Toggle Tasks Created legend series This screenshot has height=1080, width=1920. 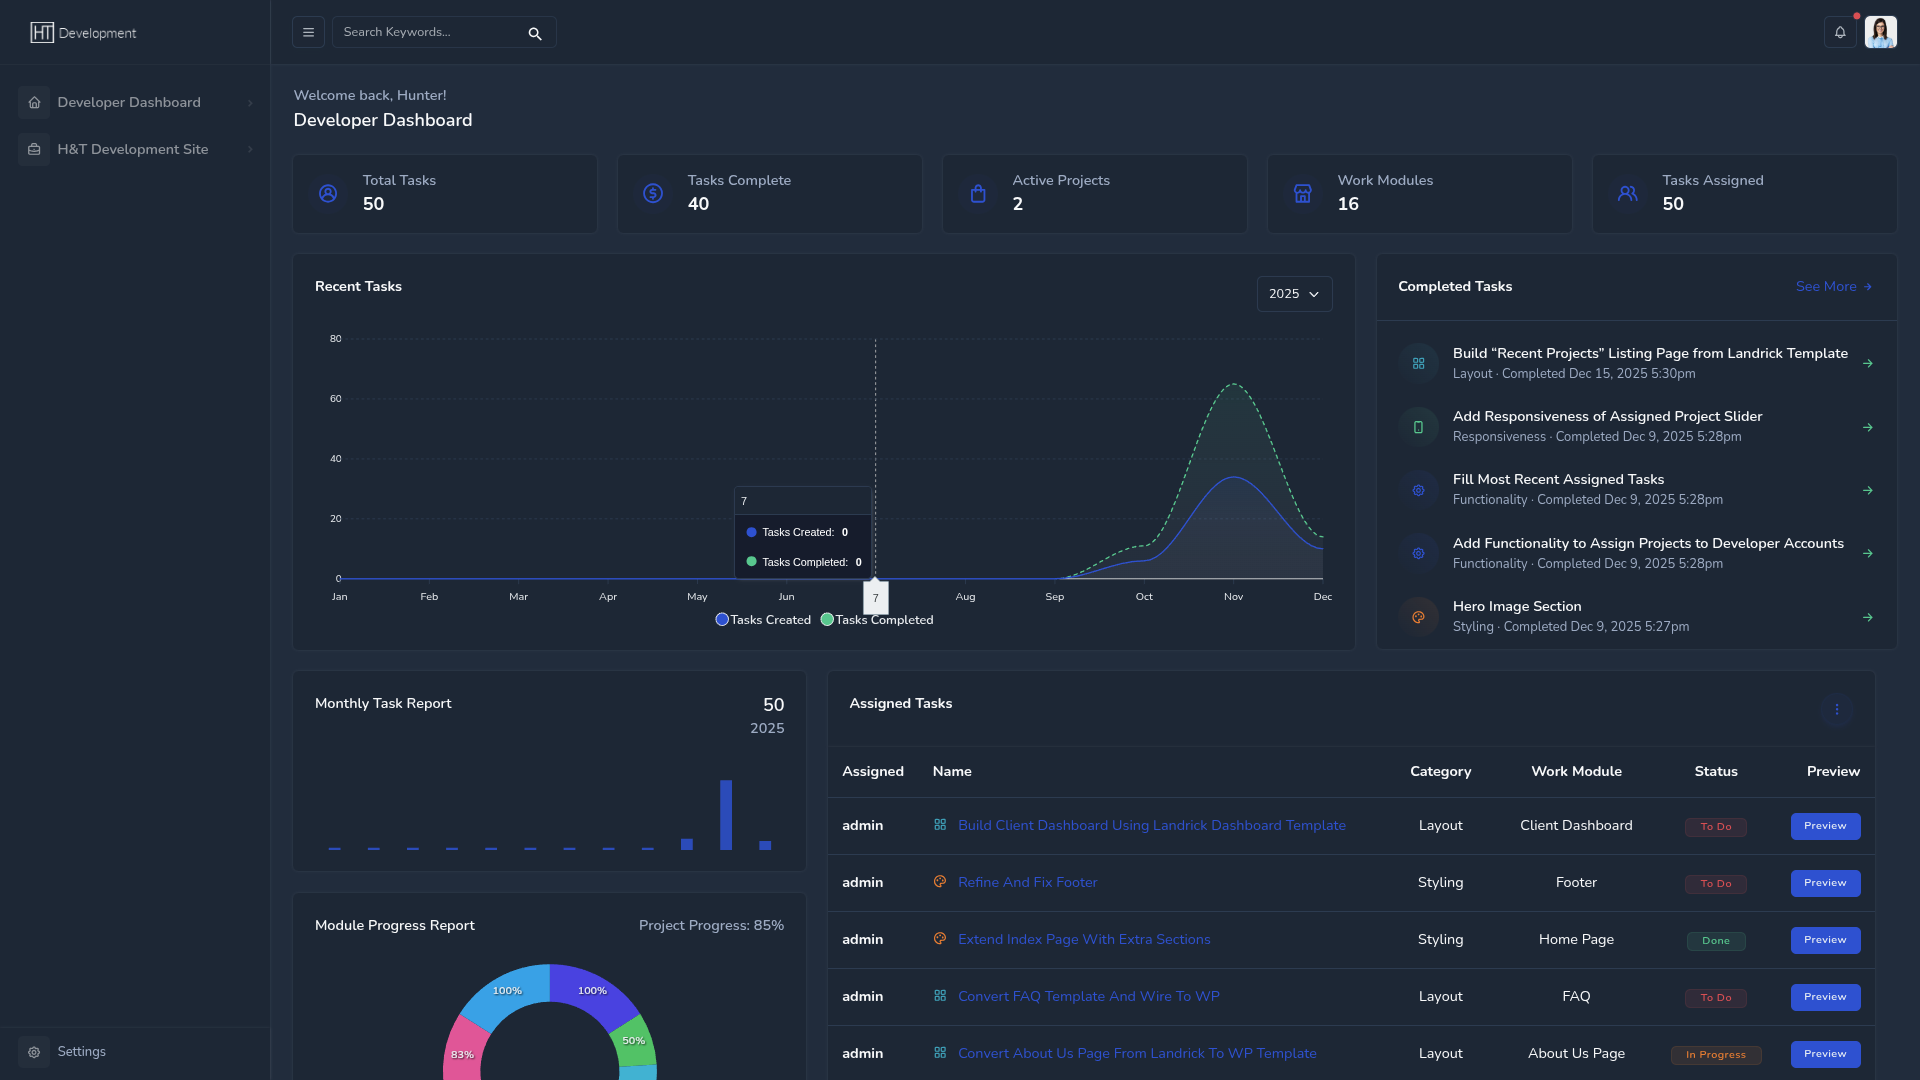[x=763, y=620]
